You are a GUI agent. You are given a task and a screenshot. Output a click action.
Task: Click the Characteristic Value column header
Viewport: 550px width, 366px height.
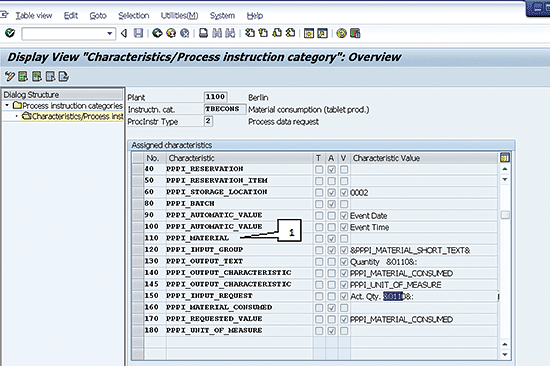(424, 158)
